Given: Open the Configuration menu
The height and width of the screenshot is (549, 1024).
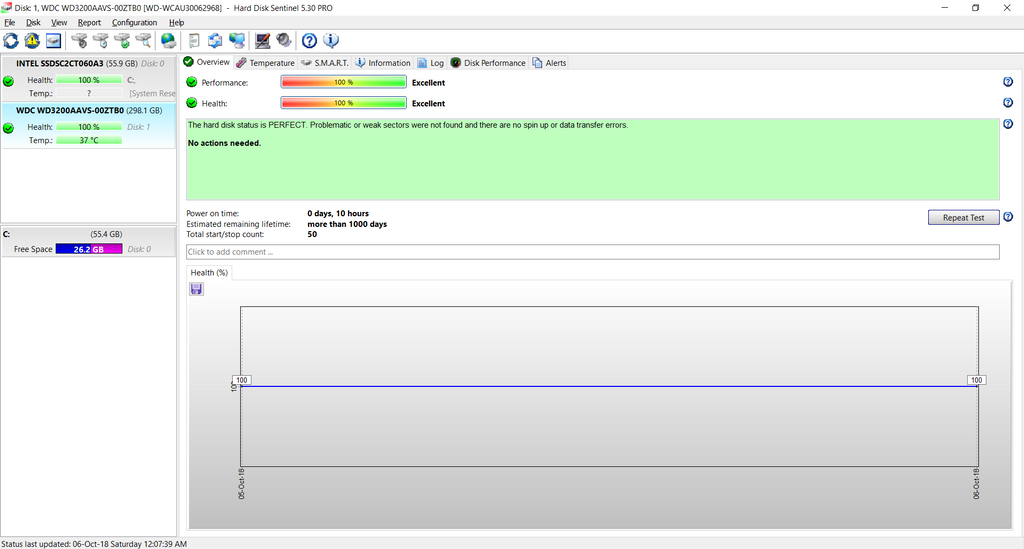Looking at the screenshot, I should 135,22.
